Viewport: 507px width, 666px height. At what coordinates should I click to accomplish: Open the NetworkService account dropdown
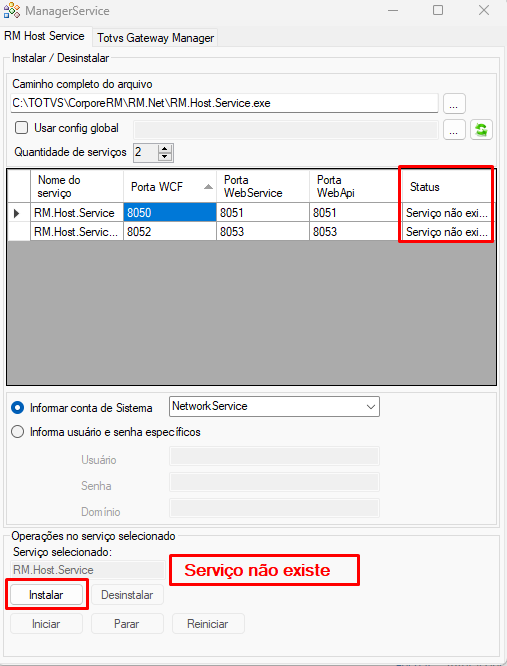[x=274, y=406]
